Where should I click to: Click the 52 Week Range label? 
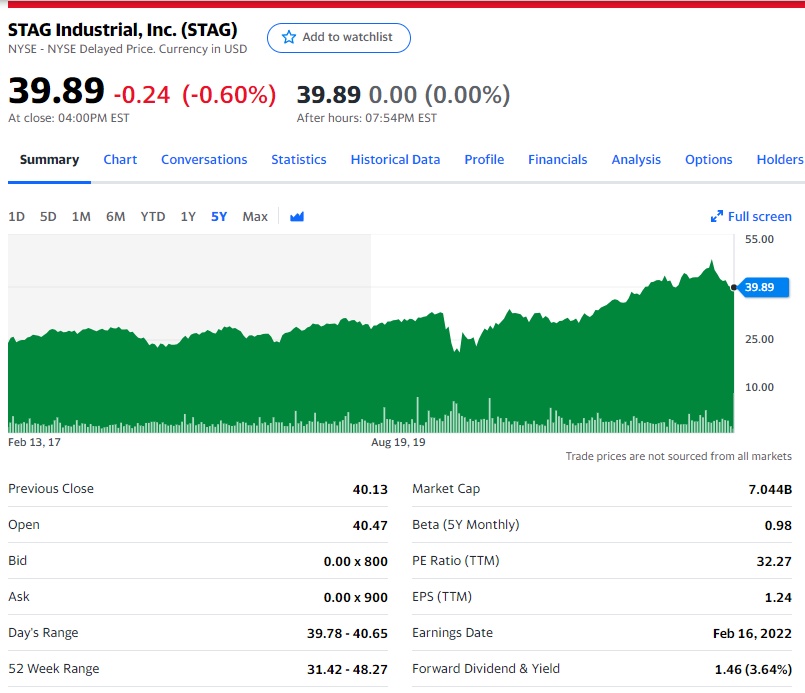(54, 668)
